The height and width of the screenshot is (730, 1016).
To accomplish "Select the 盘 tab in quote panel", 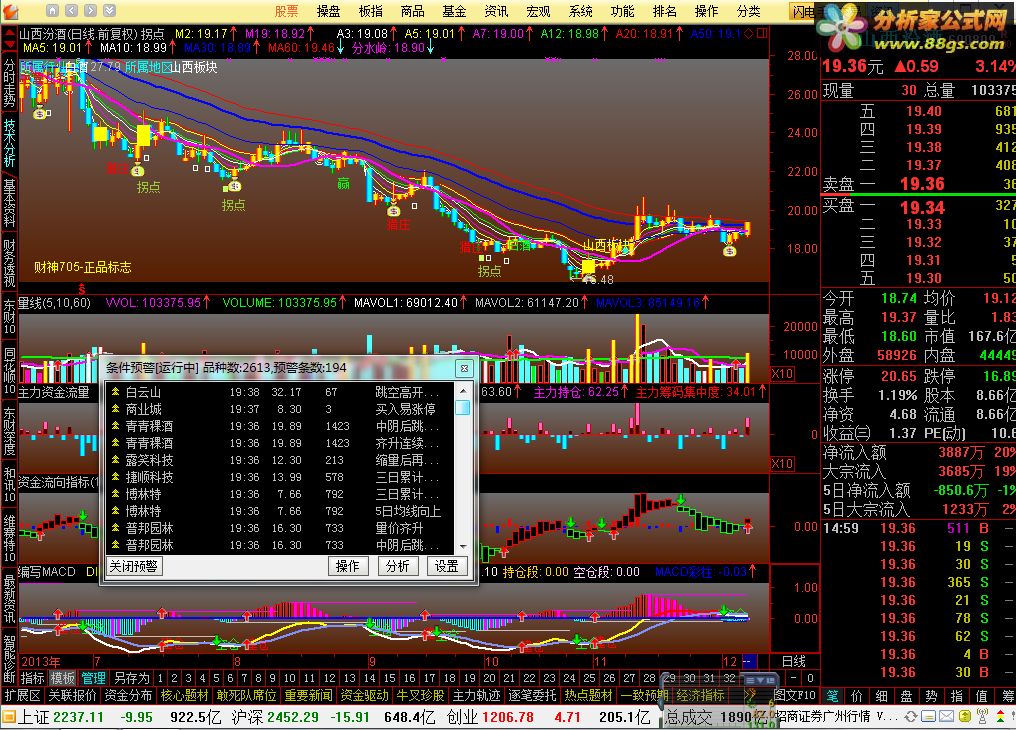I will [906, 696].
